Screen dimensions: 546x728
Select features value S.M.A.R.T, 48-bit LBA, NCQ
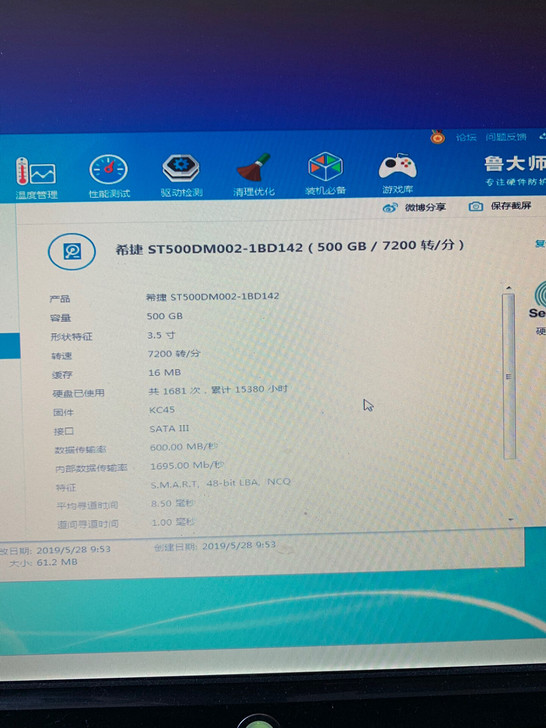pos(221,483)
